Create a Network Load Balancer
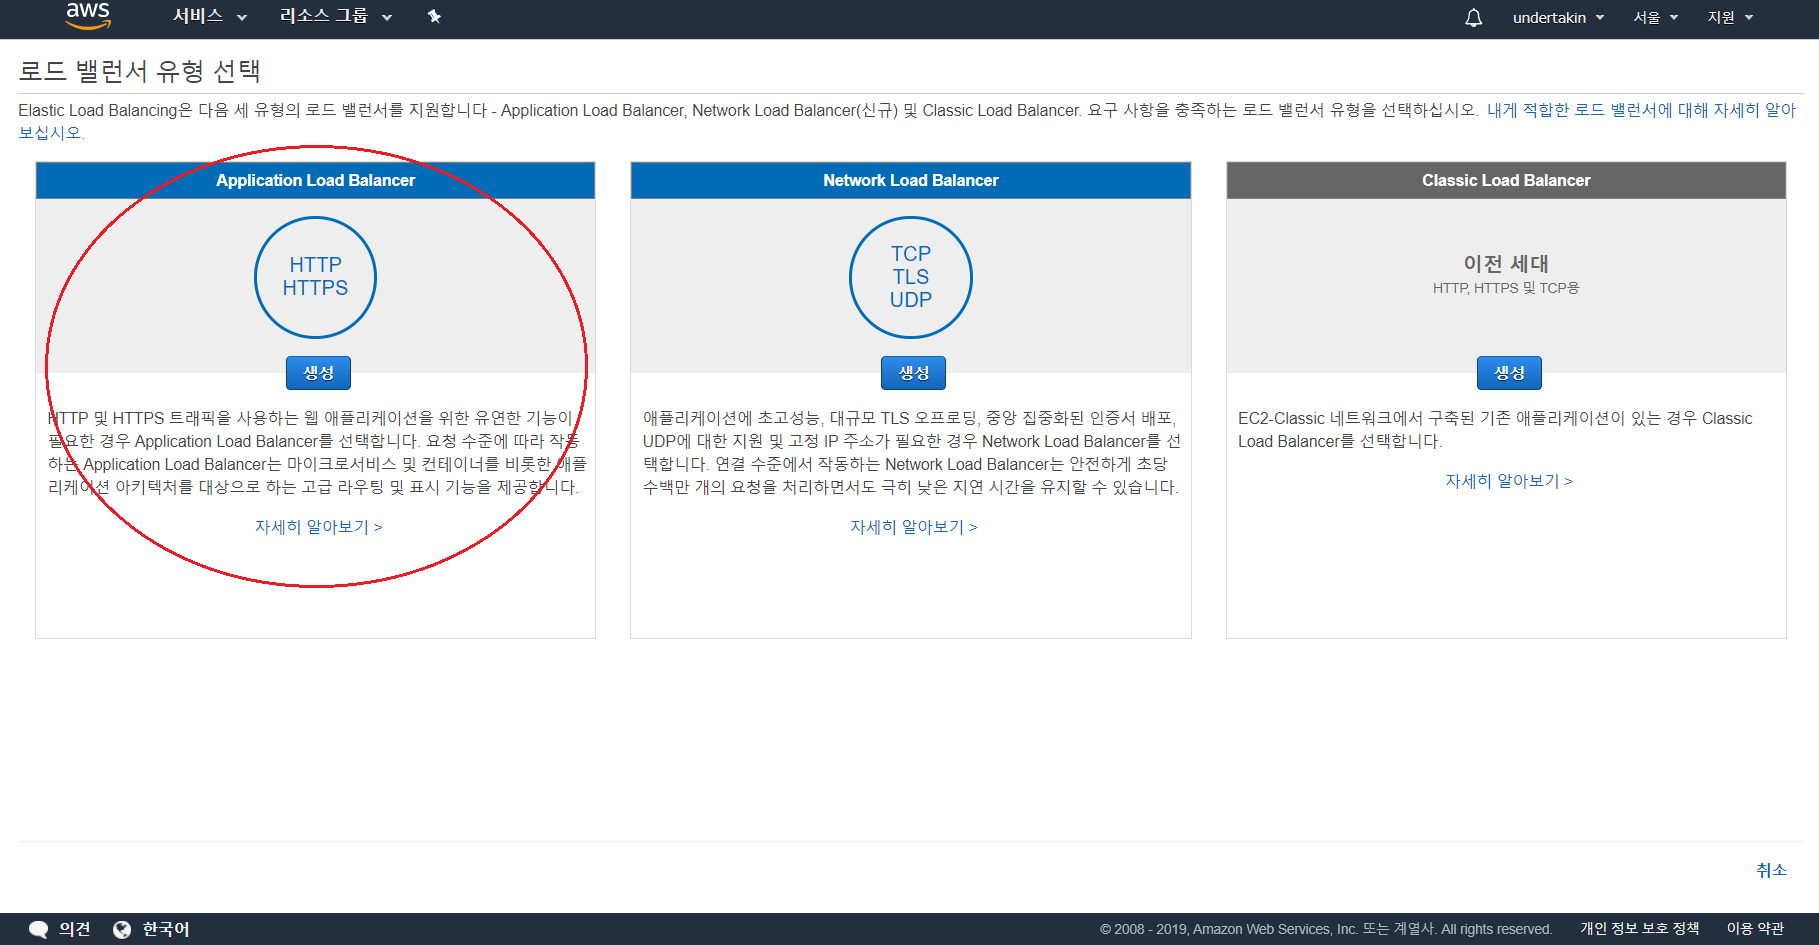Image resolution: width=1819 pixels, height=945 pixels. click(x=913, y=373)
